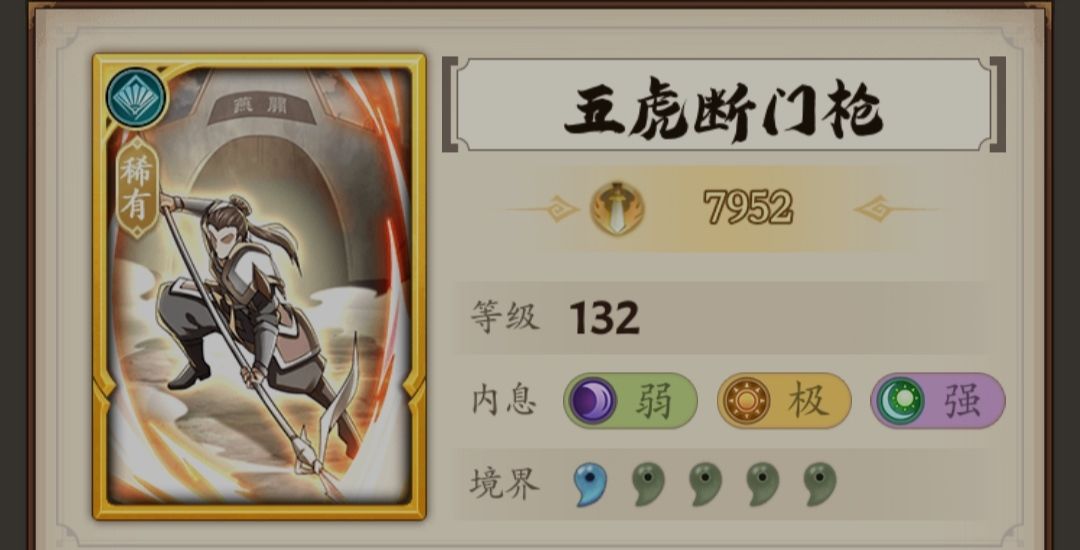Select the green 弱 attribute pill
This screenshot has height=550, width=1080.
pyautogui.click(x=630, y=401)
